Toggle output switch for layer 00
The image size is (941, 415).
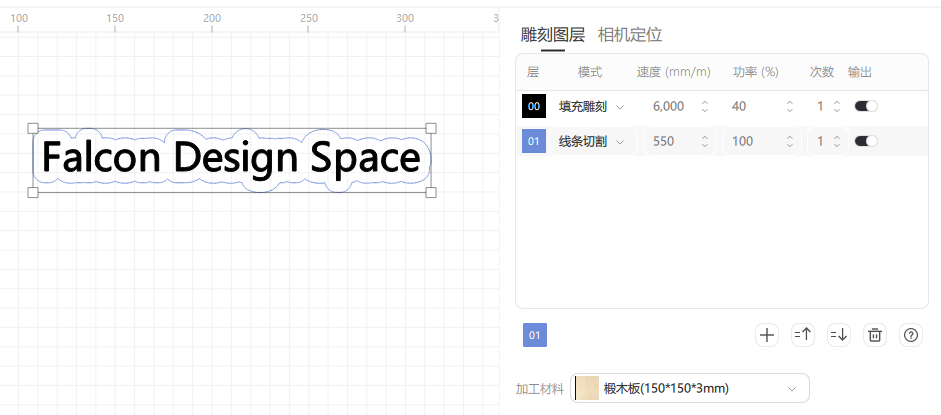(865, 106)
